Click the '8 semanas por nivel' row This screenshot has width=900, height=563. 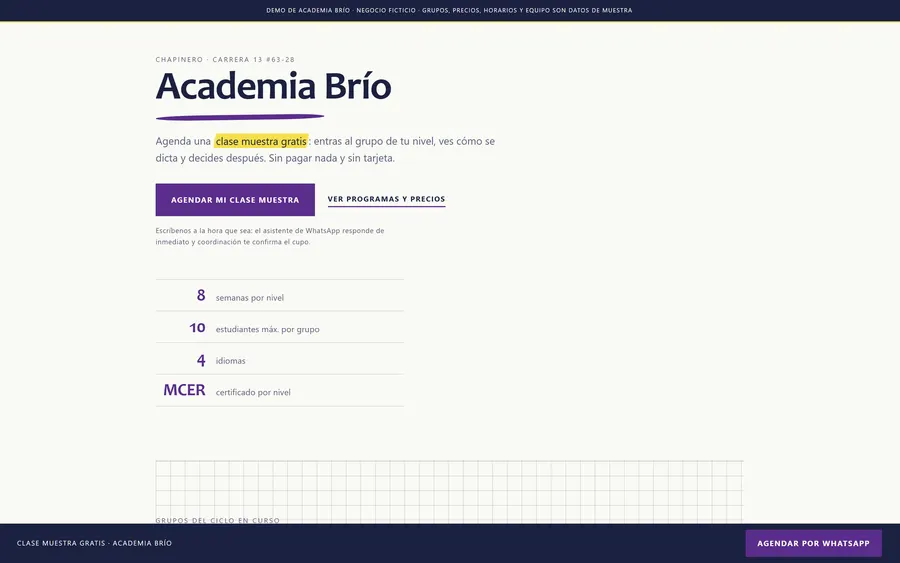[280, 296]
